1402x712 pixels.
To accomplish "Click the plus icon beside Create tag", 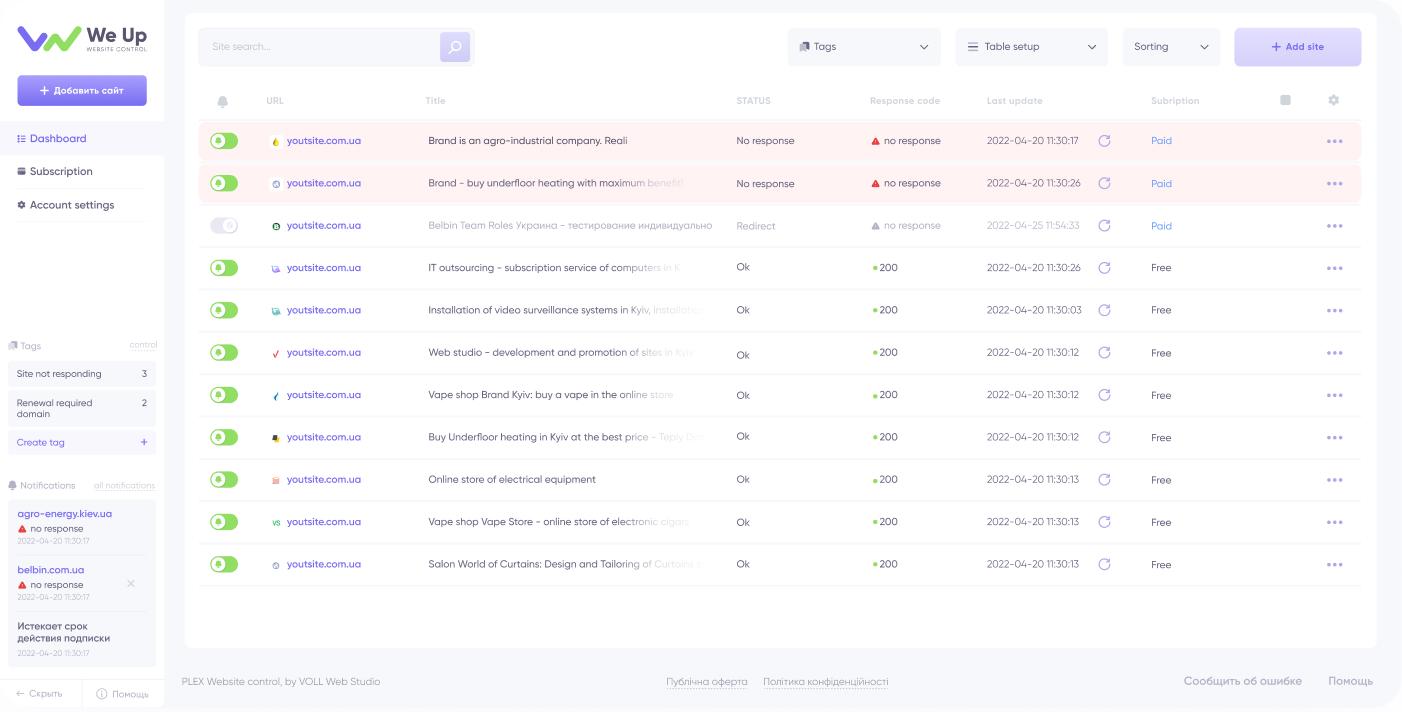I will click(144, 442).
